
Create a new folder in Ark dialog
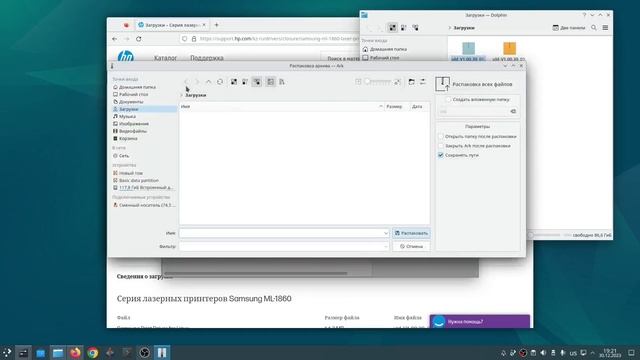click(x=411, y=82)
